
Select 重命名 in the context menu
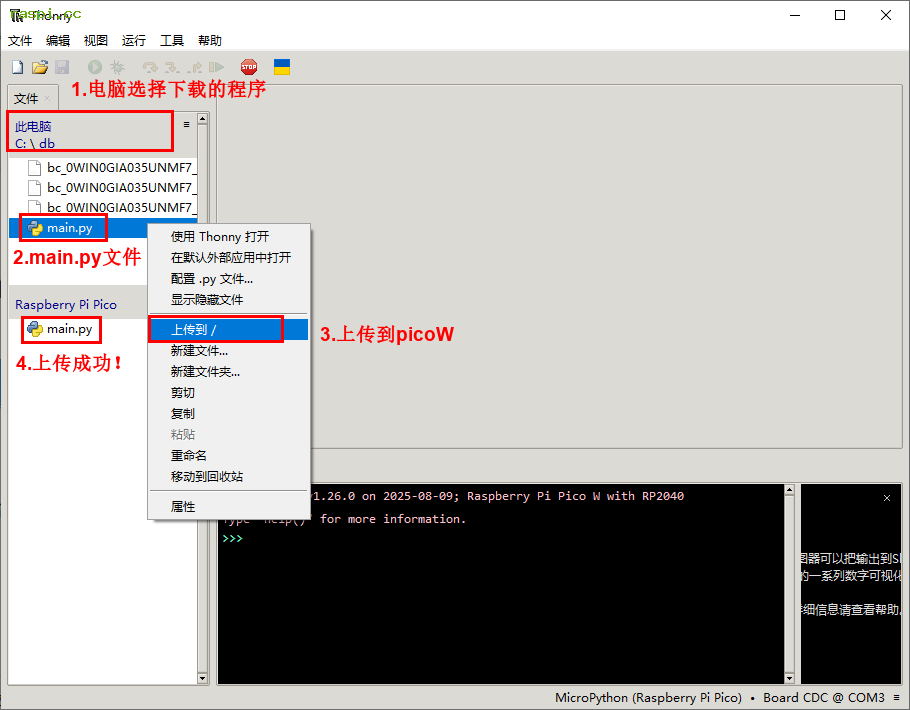[x=189, y=455]
